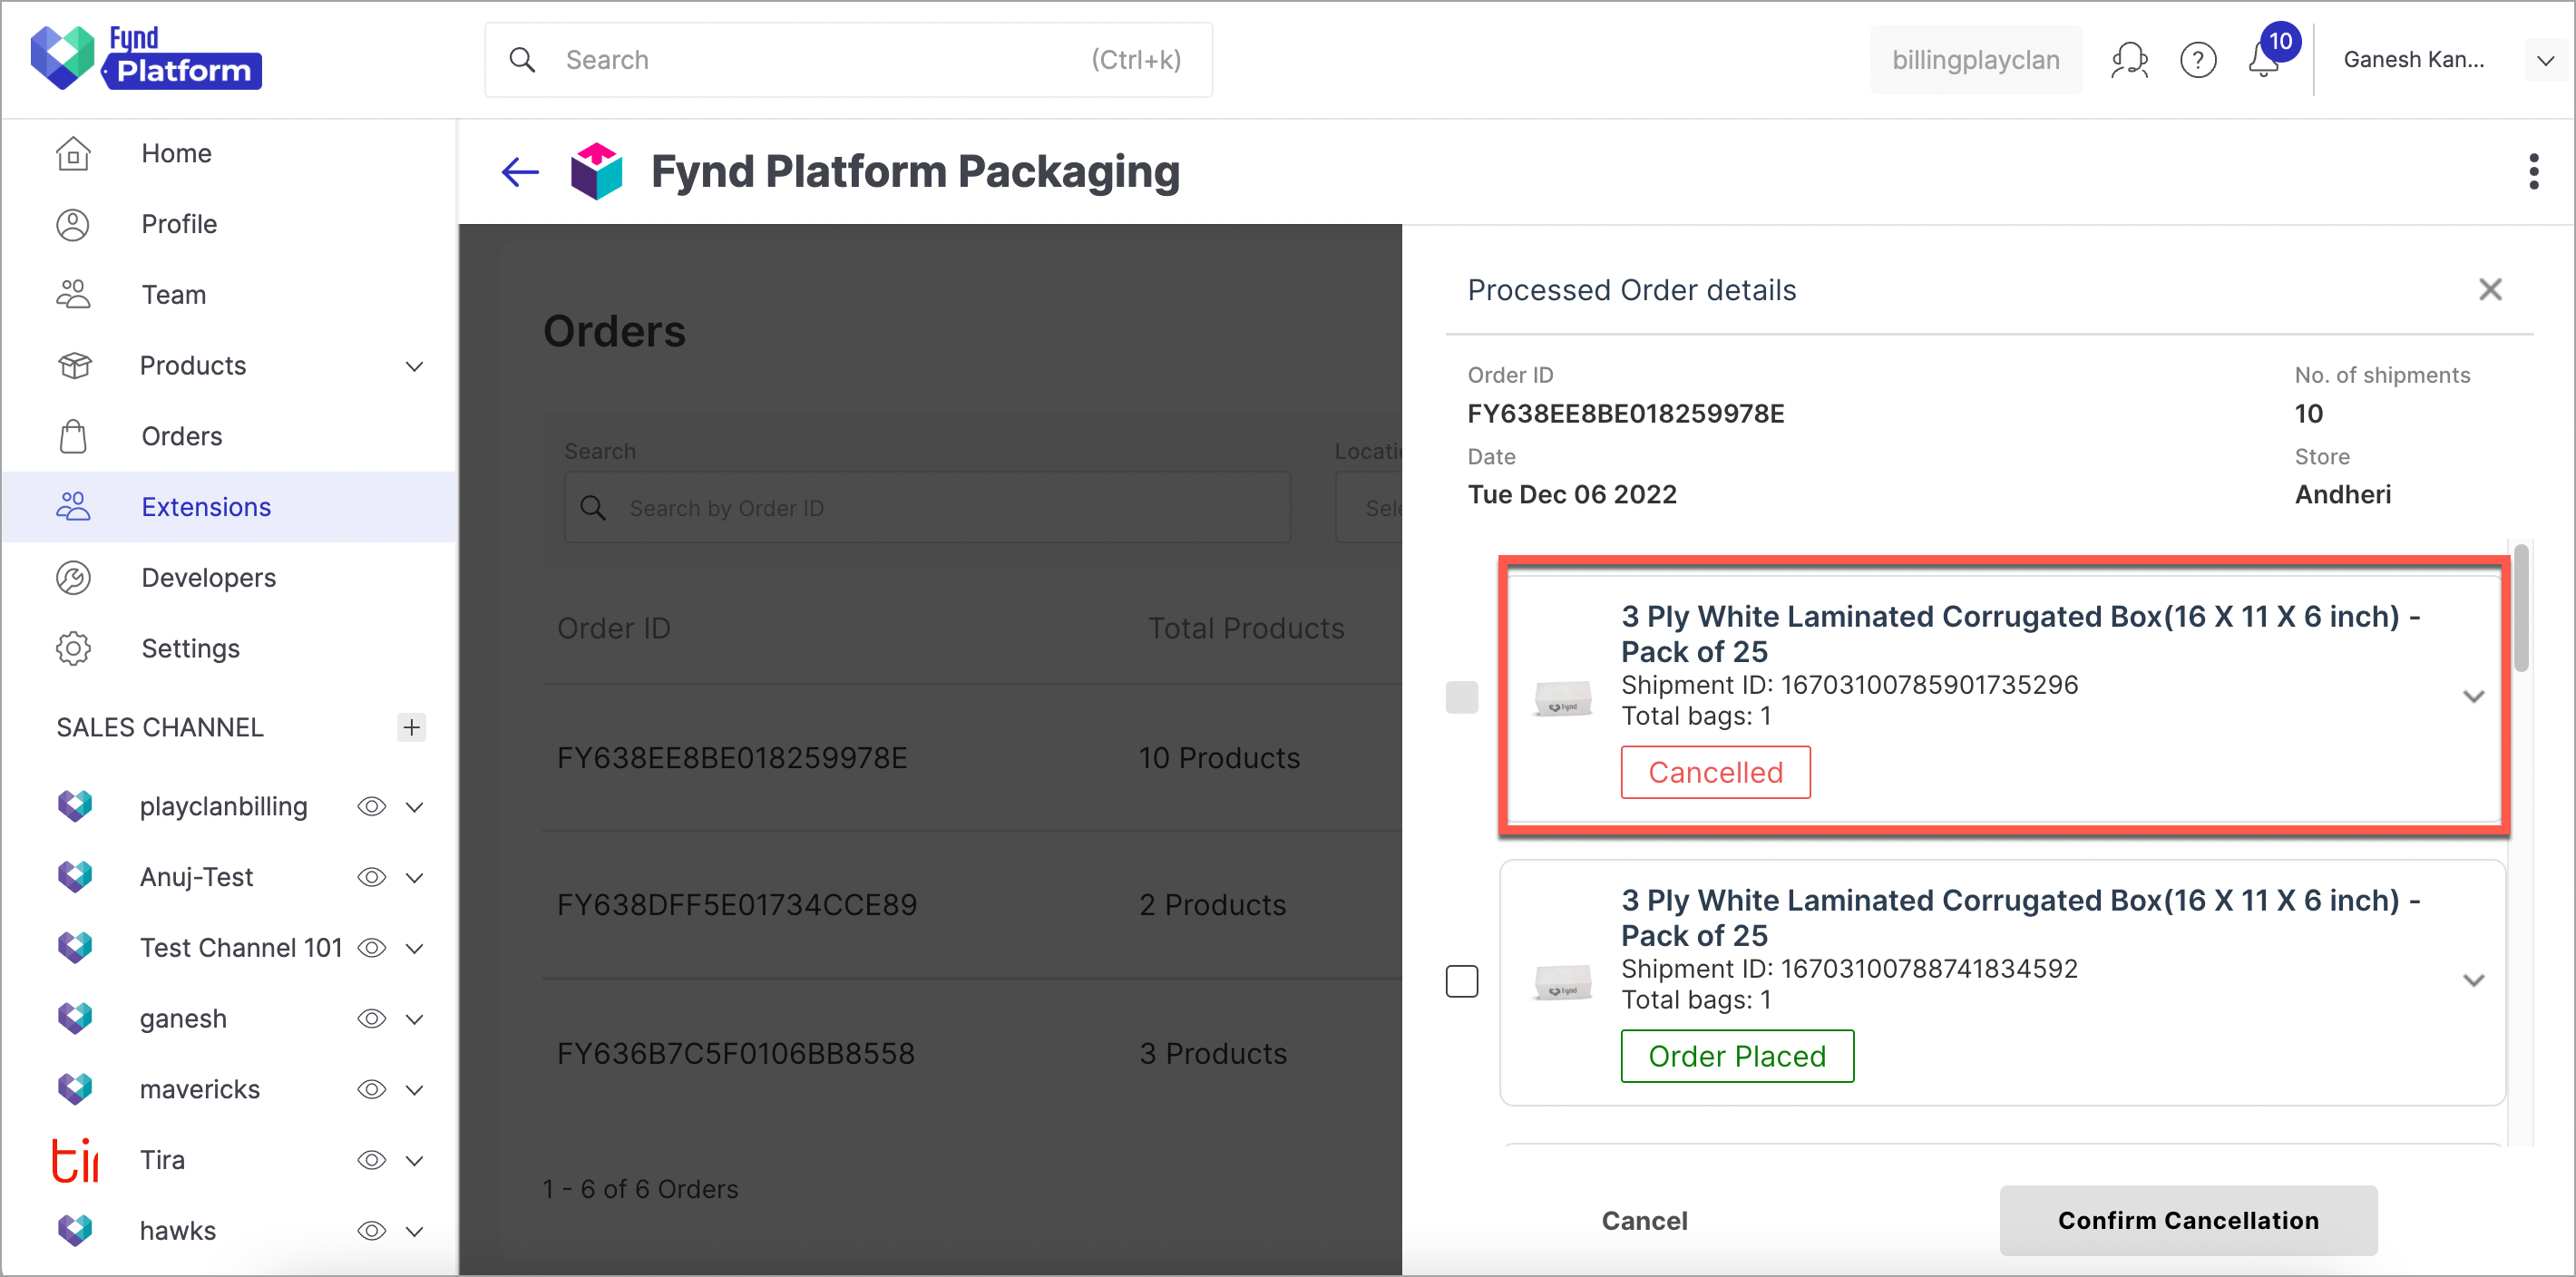Toggle playclanbilling visibility eye
The image size is (2576, 1277).
click(x=371, y=807)
